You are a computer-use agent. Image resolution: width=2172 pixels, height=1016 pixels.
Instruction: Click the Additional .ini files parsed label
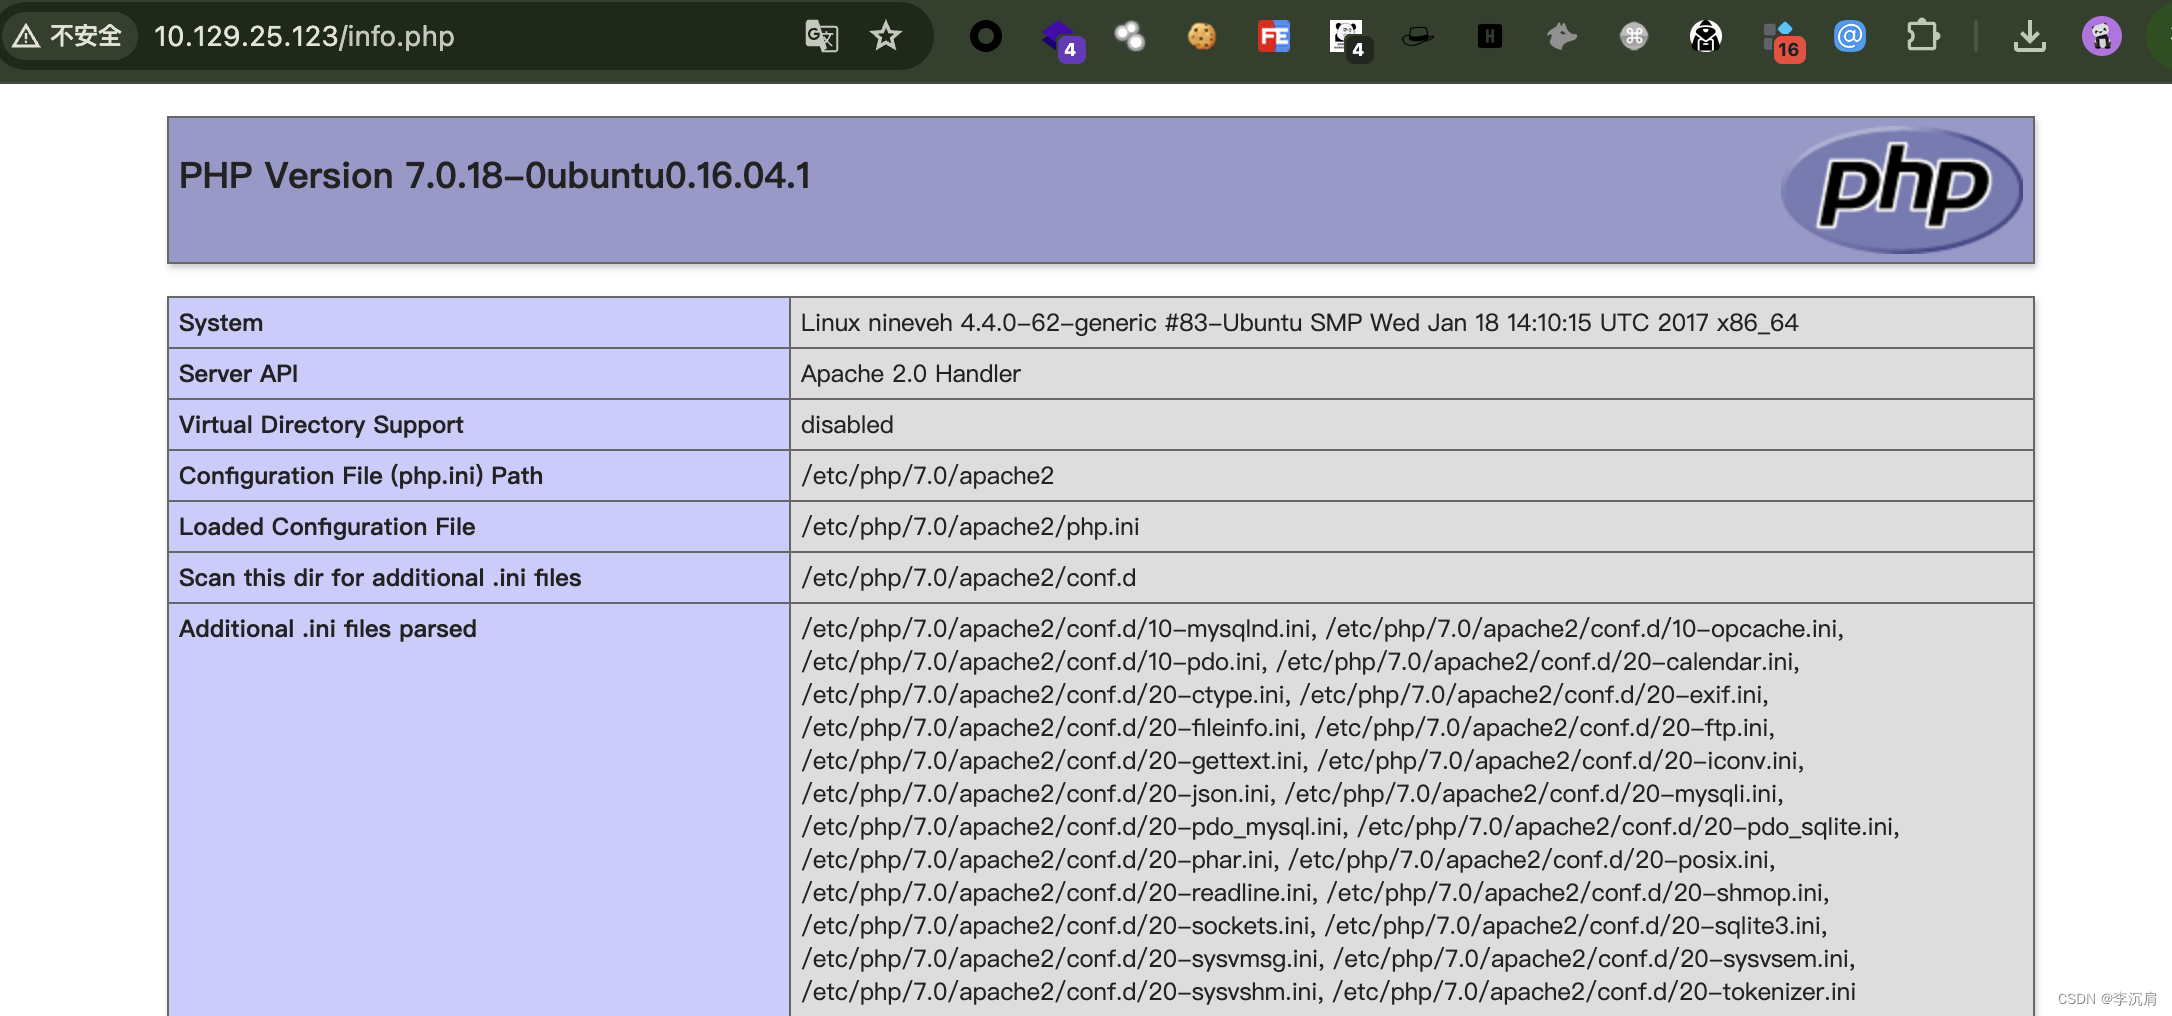pos(328,629)
